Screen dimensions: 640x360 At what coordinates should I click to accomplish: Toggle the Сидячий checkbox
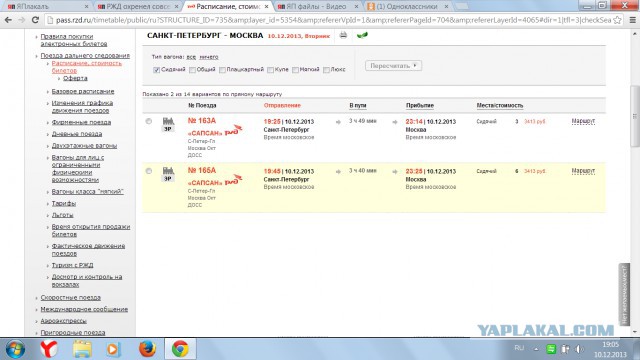coord(156,70)
